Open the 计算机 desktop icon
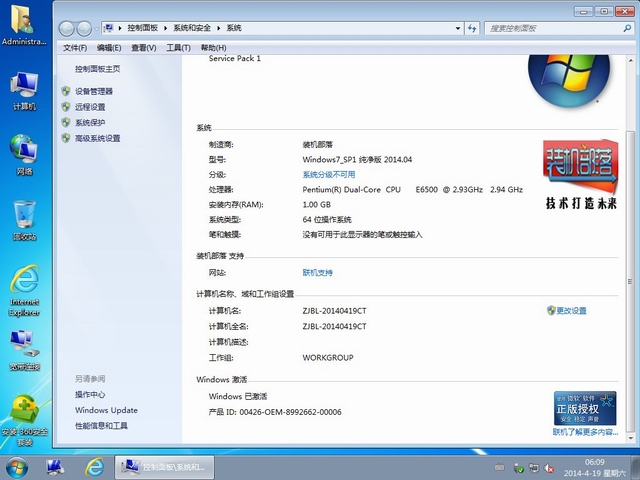The height and width of the screenshot is (480, 640). (x=24, y=91)
